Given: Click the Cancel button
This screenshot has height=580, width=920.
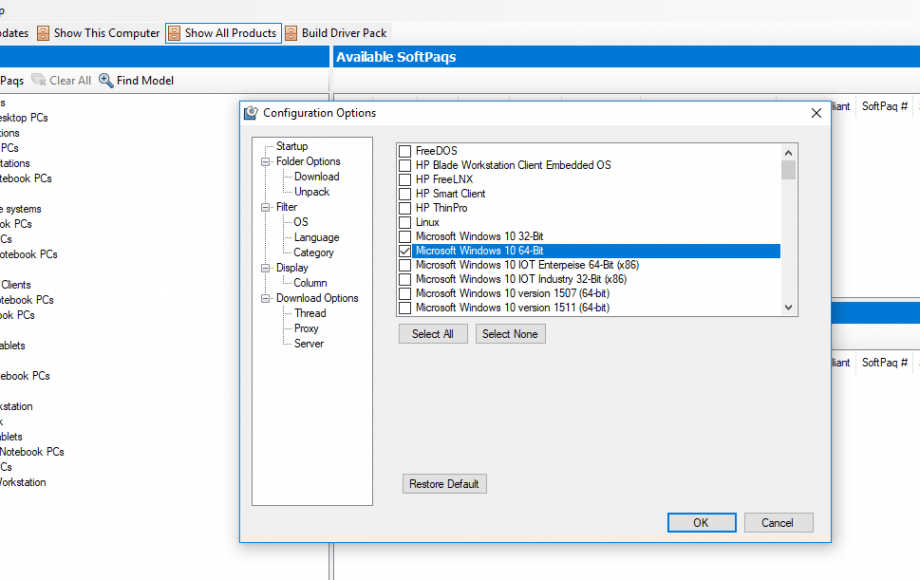Looking at the screenshot, I should coord(779,523).
